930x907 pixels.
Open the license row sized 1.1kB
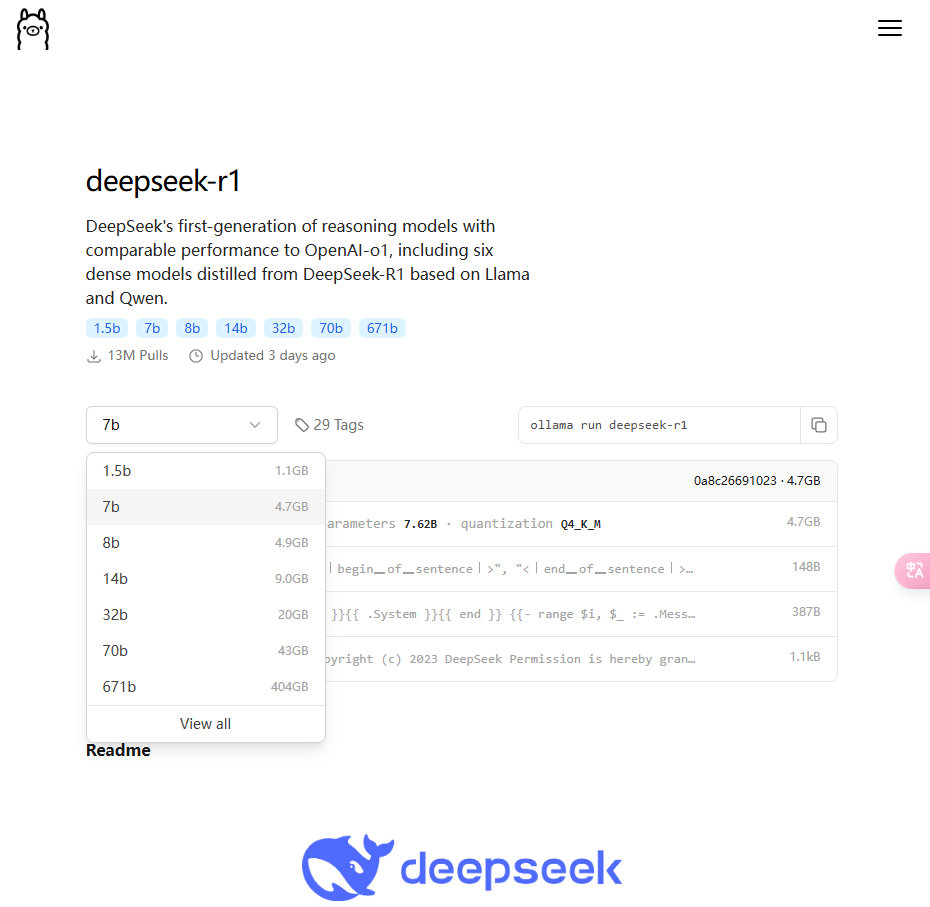coord(581,659)
